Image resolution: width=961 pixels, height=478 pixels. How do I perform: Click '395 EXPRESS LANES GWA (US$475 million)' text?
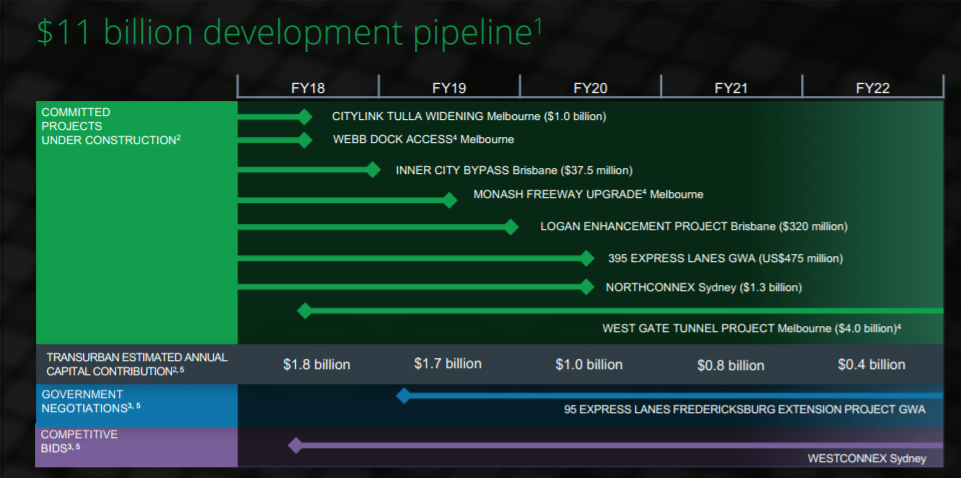[726, 258]
